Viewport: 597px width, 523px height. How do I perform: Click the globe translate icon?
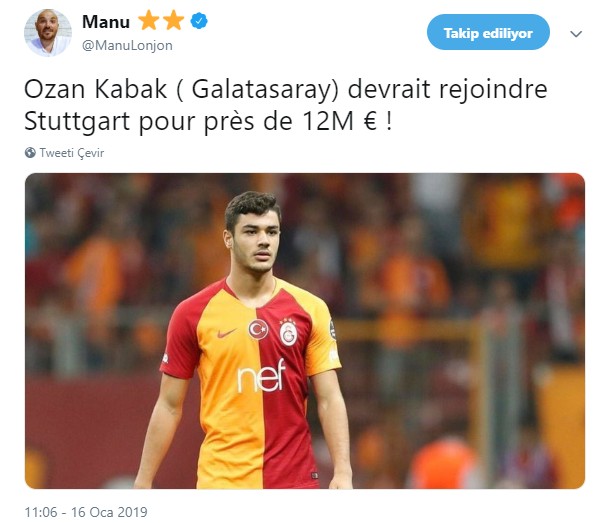point(30,153)
